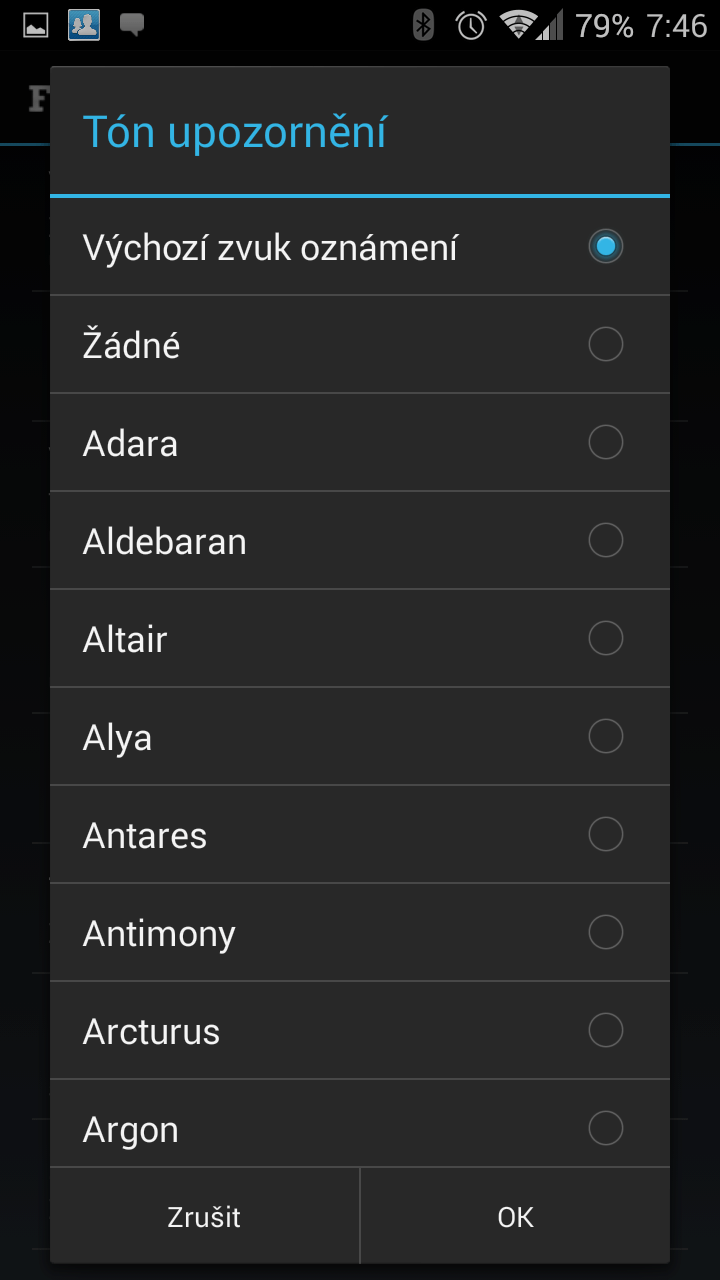Tap the picture notification icon
Screen dimensions: 720x1280
pos(36,25)
